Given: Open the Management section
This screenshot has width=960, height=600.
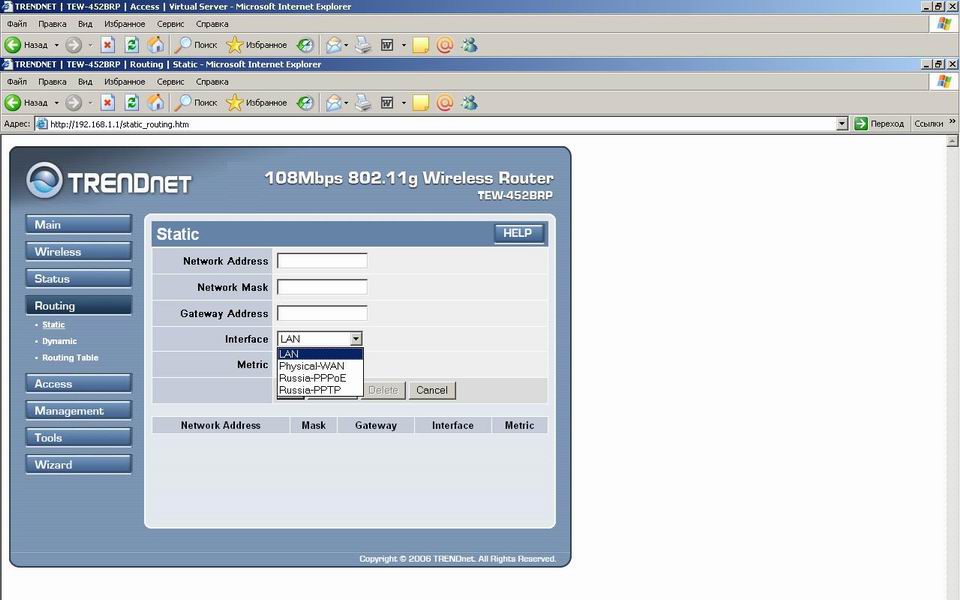Looking at the screenshot, I should 78,411.
